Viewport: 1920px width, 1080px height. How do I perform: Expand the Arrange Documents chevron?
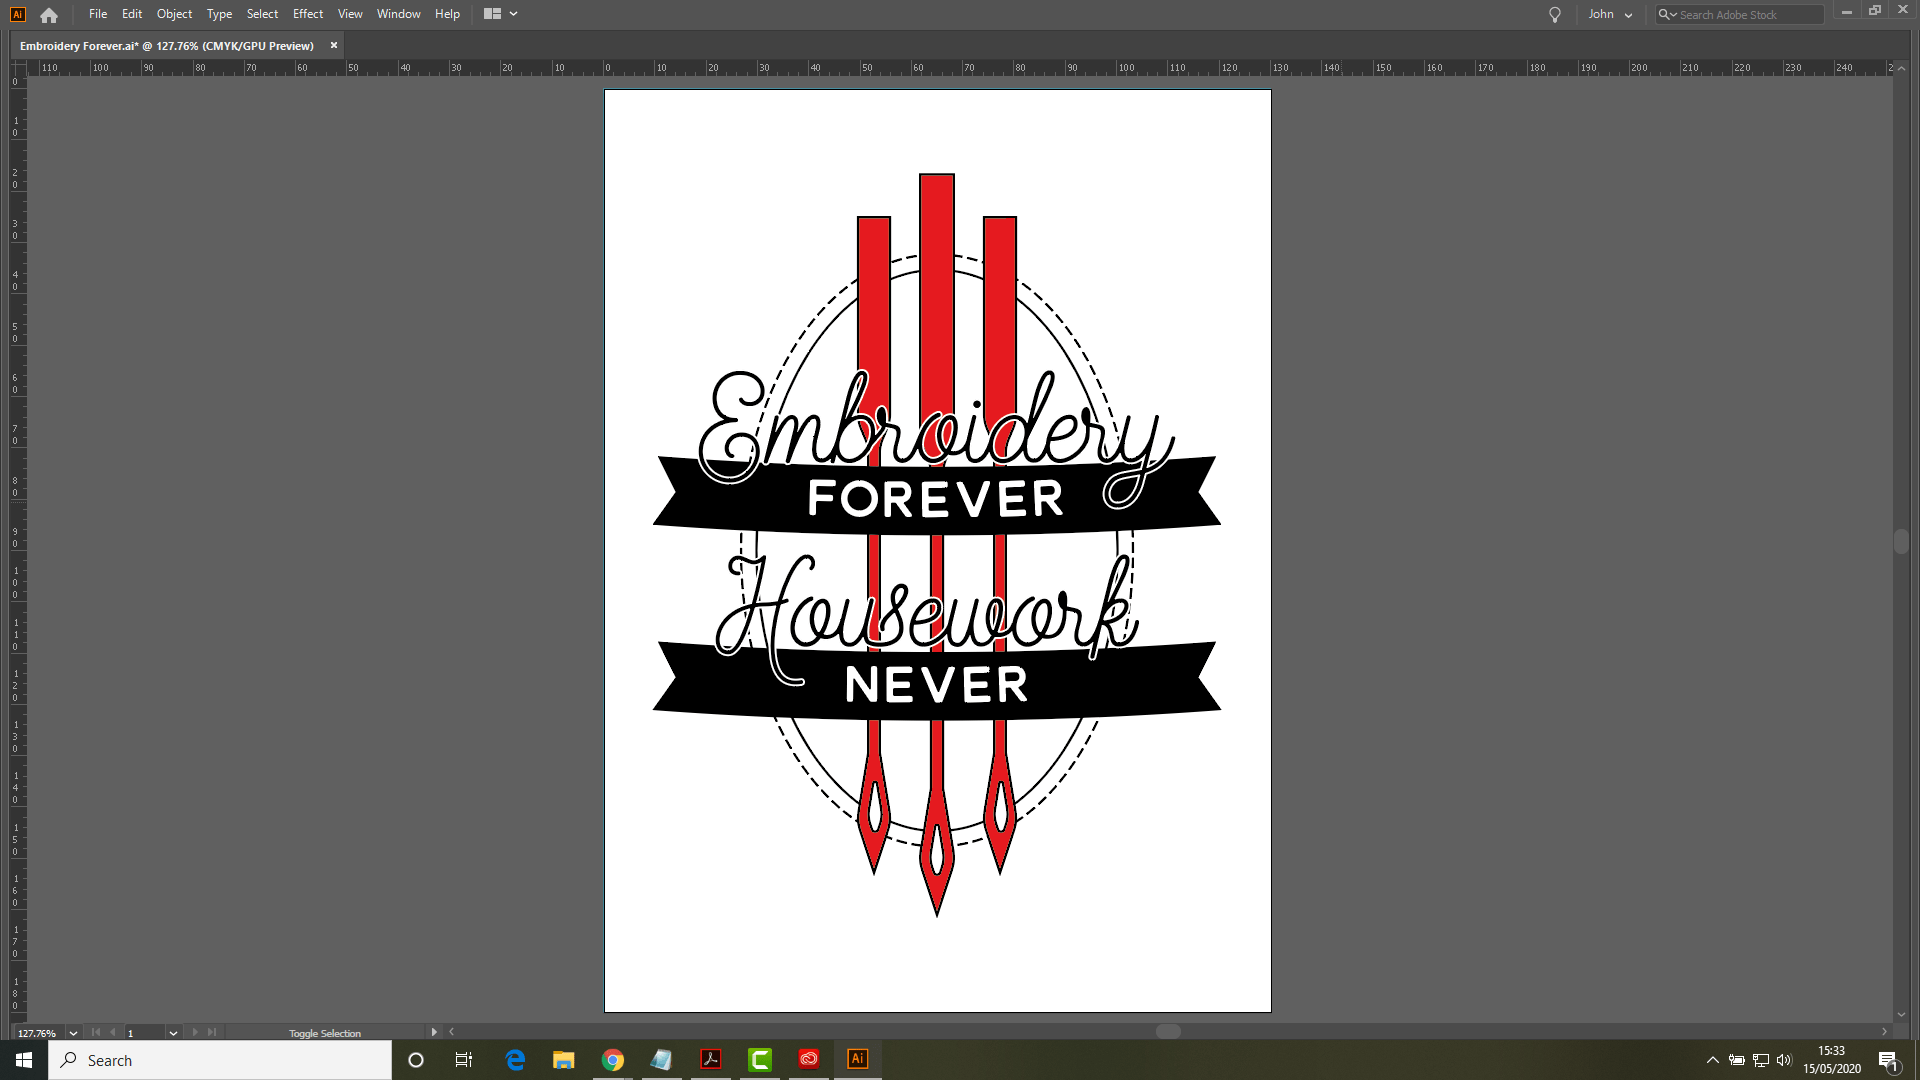514,14
